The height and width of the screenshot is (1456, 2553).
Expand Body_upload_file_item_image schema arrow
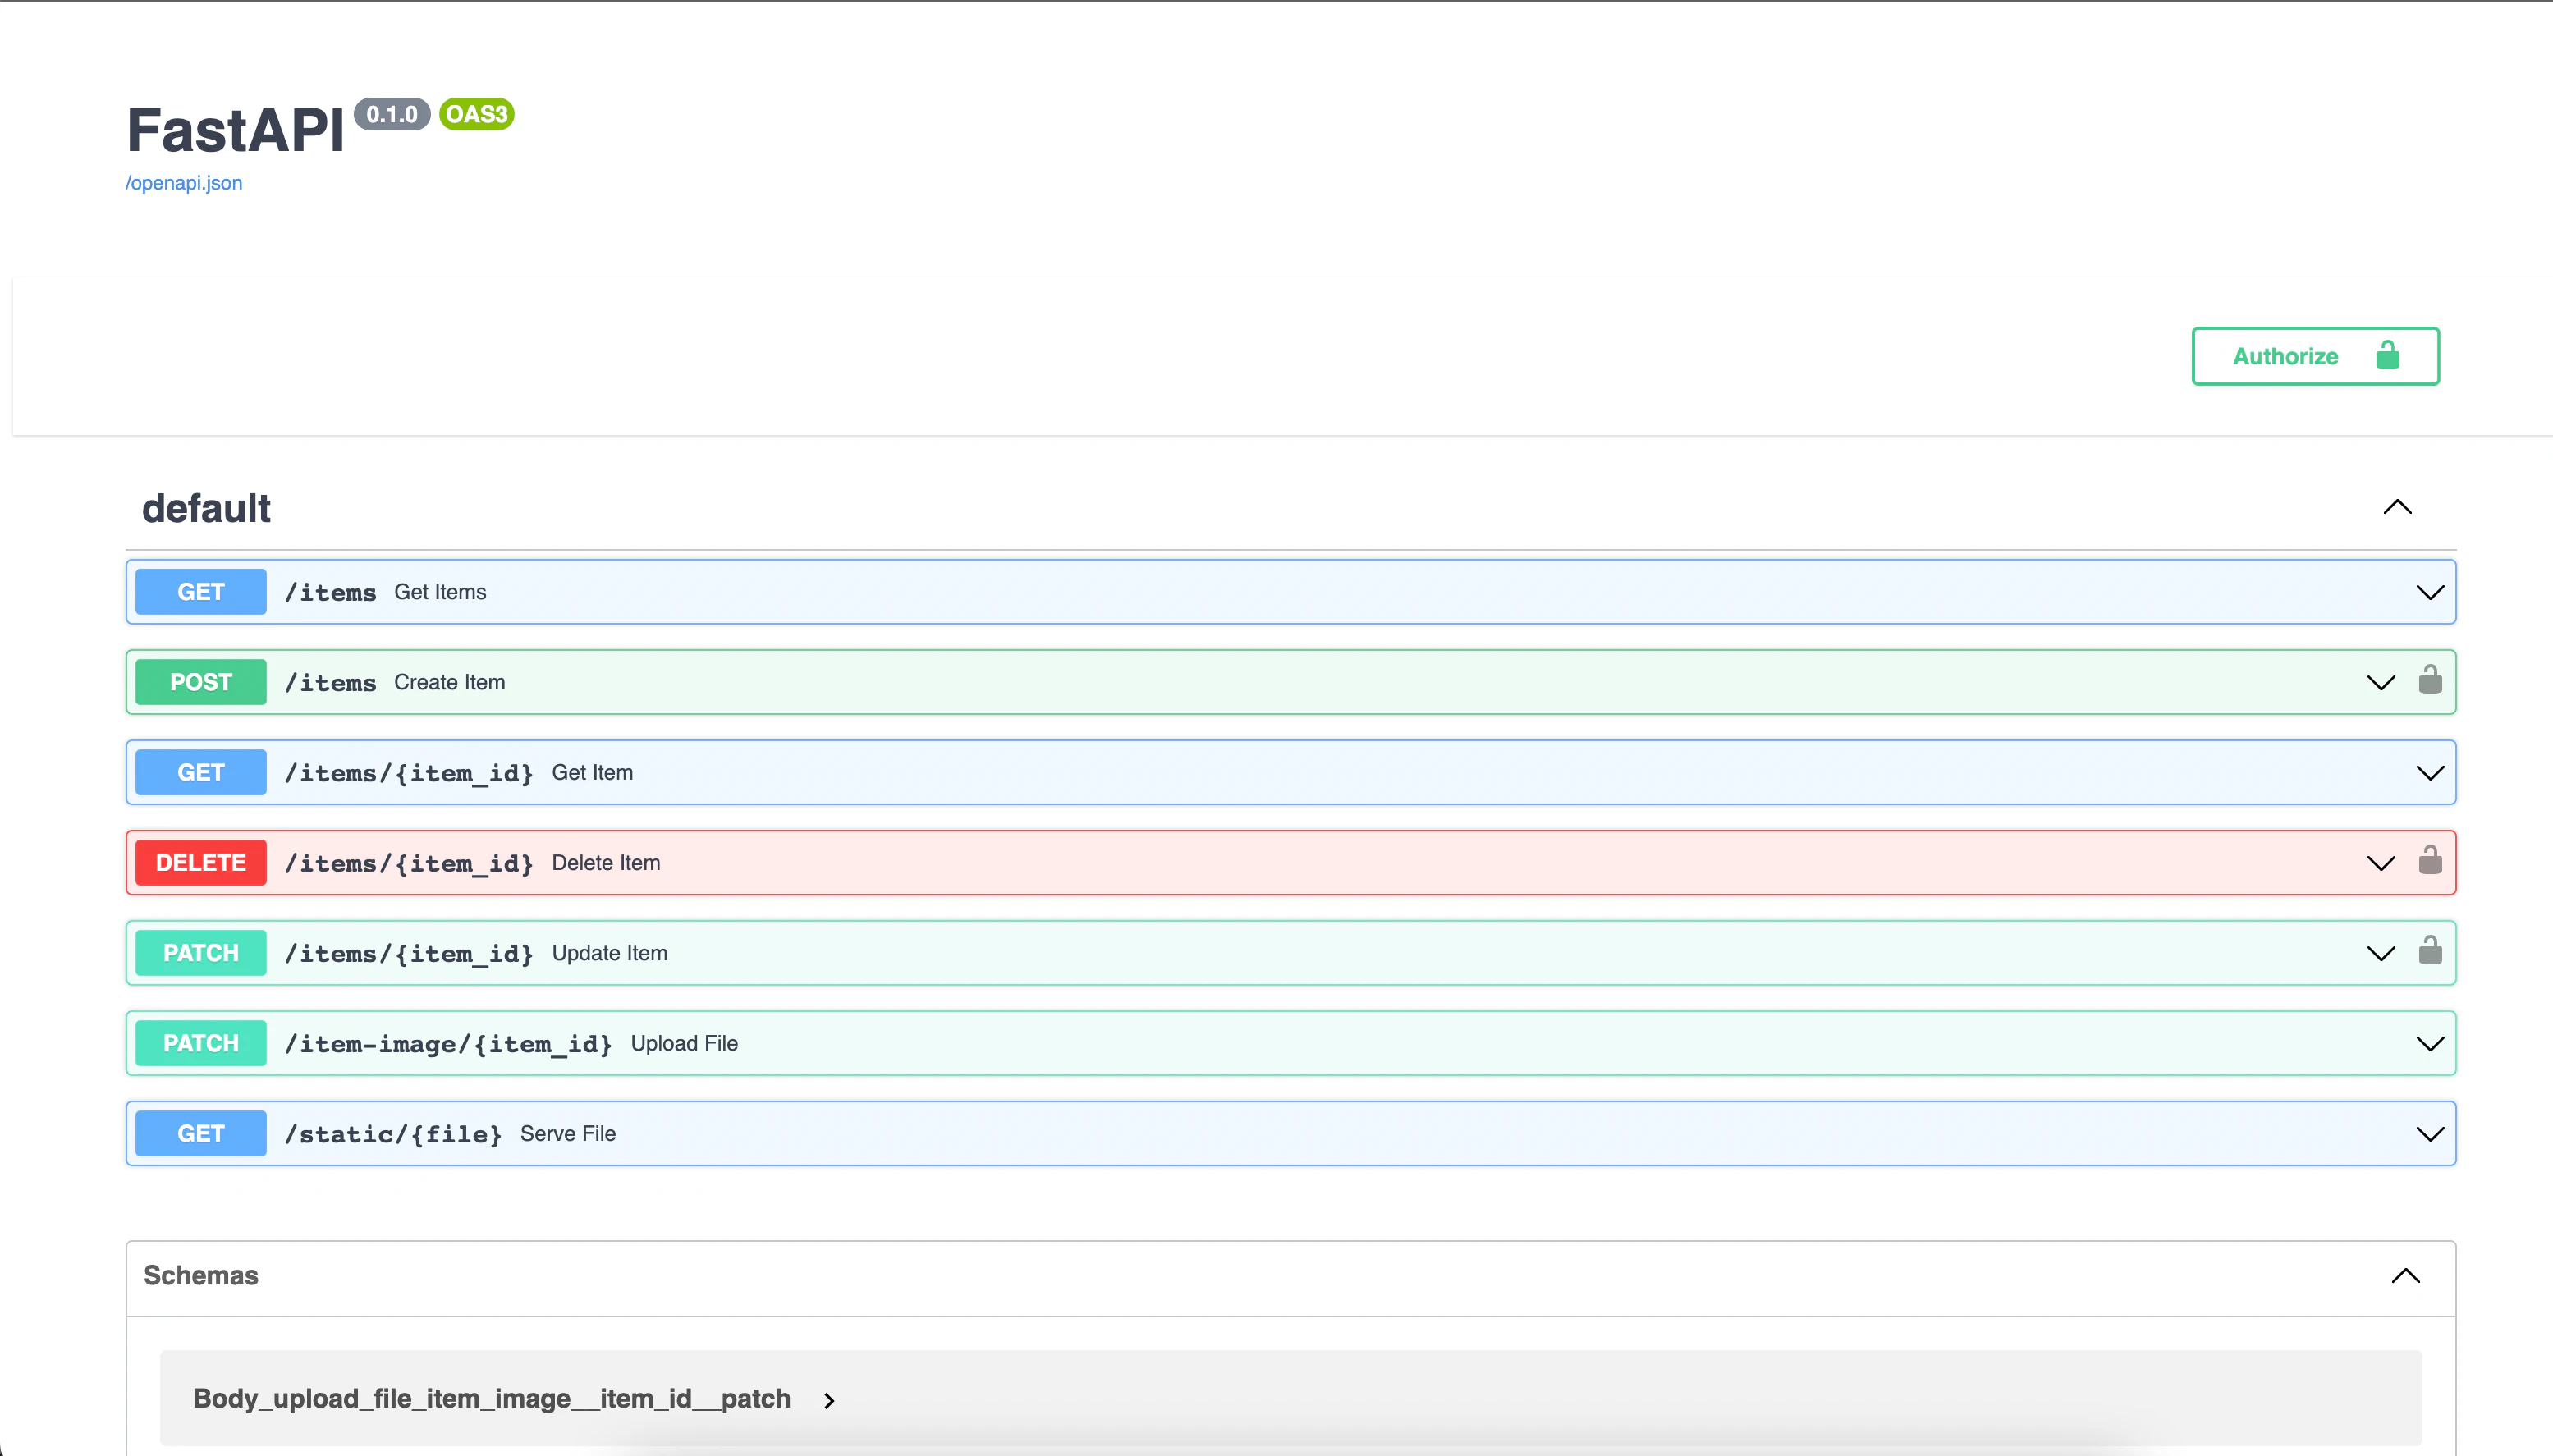tap(829, 1400)
